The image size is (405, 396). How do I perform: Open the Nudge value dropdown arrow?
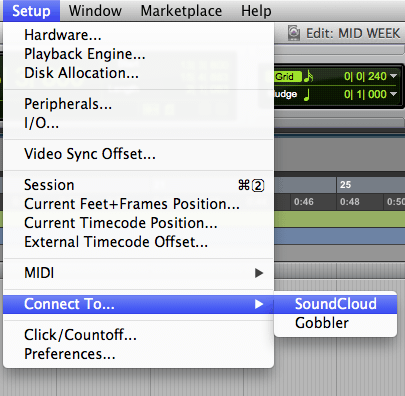[x=393, y=94]
